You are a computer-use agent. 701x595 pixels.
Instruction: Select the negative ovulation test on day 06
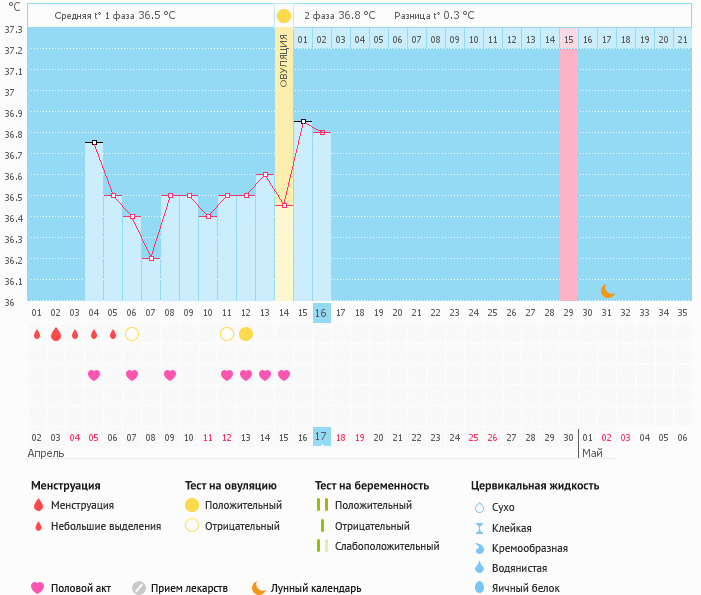(132, 334)
